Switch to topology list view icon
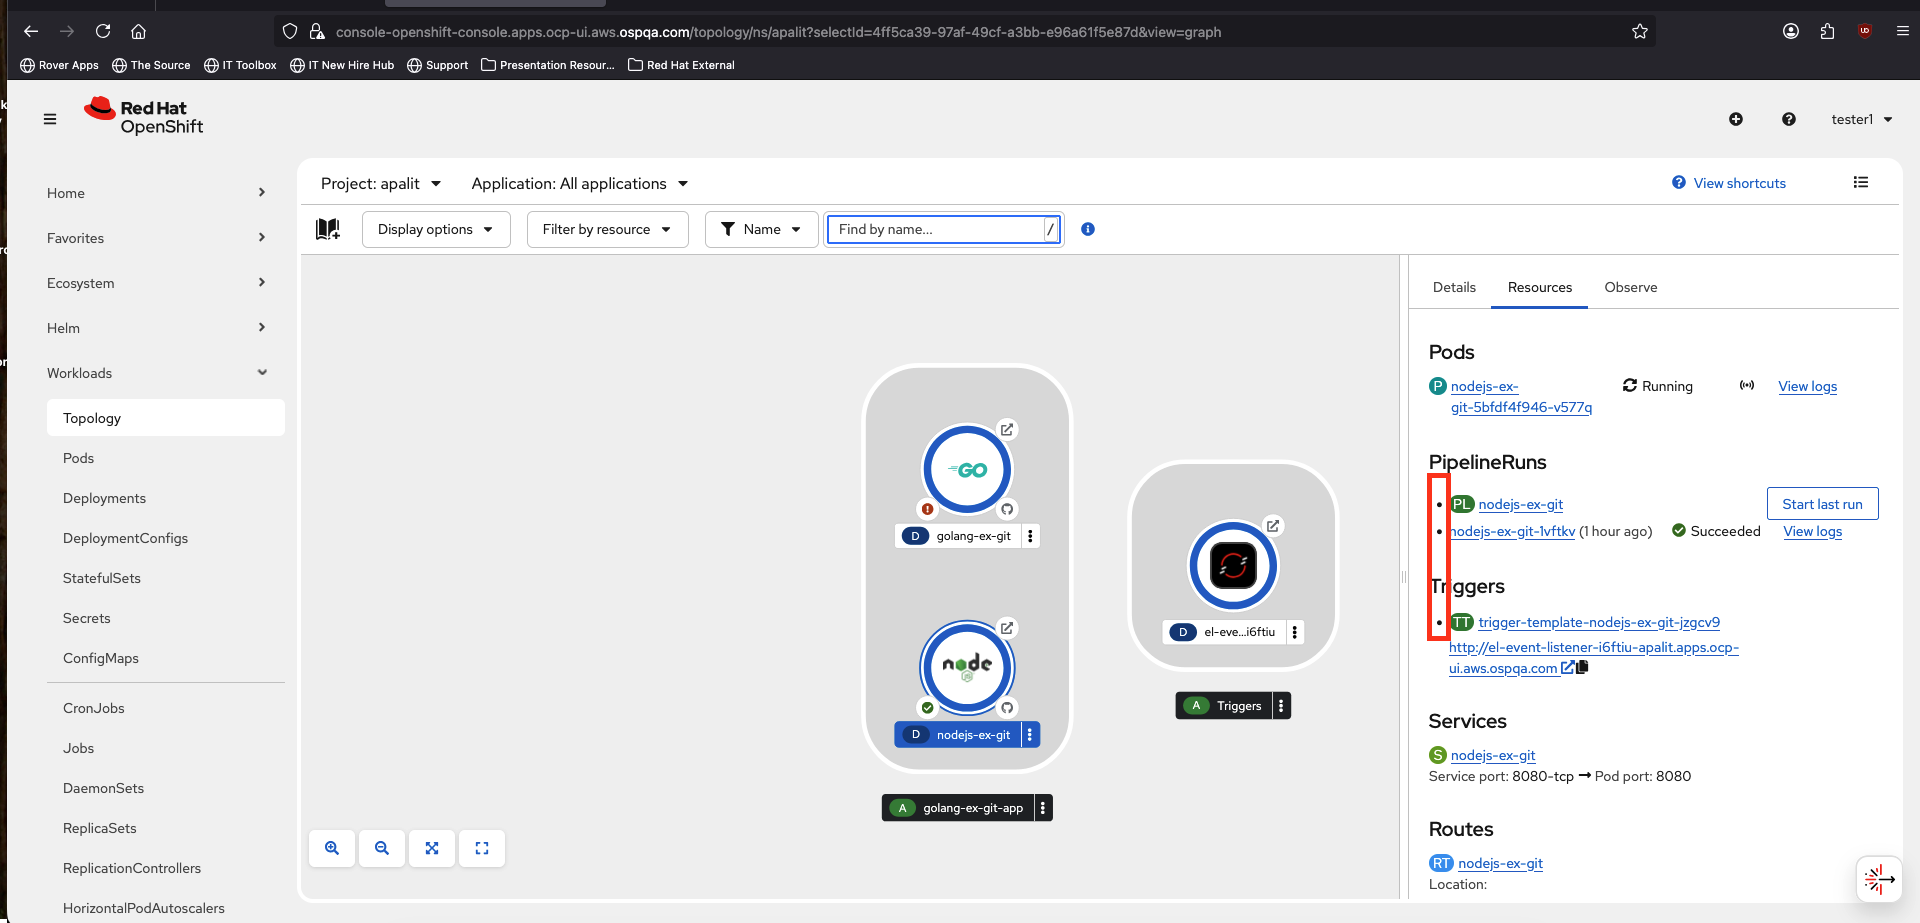 click(x=1861, y=182)
